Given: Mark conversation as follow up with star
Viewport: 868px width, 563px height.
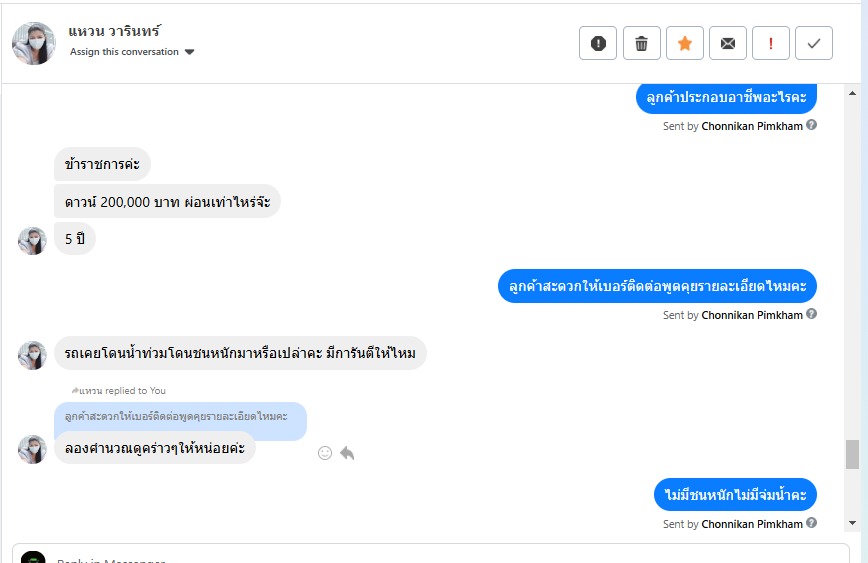Looking at the screenshot, I should point(685,43).
